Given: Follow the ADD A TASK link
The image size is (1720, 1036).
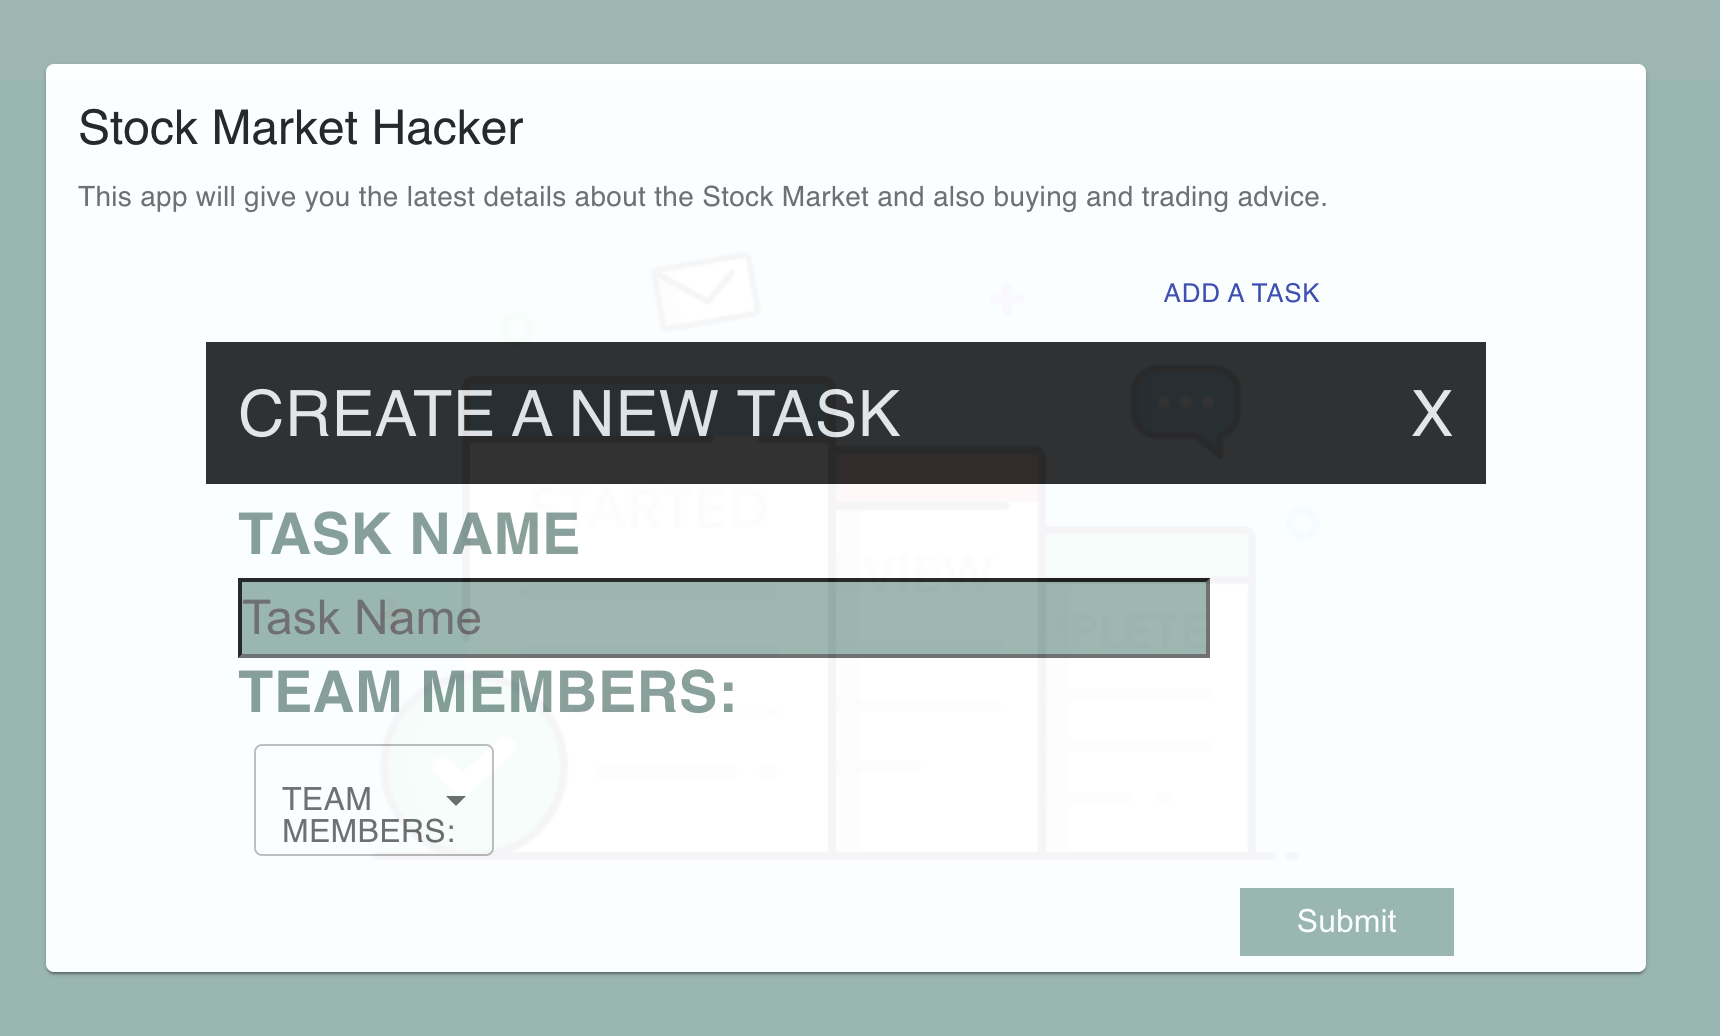Looking at the screenshot, I should click(x=1240, y=293).
